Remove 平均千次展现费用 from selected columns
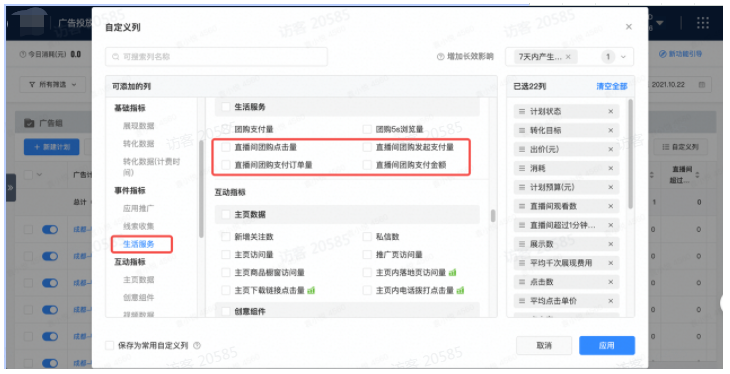This screenshot has height=374, width=730. point(610,263)
